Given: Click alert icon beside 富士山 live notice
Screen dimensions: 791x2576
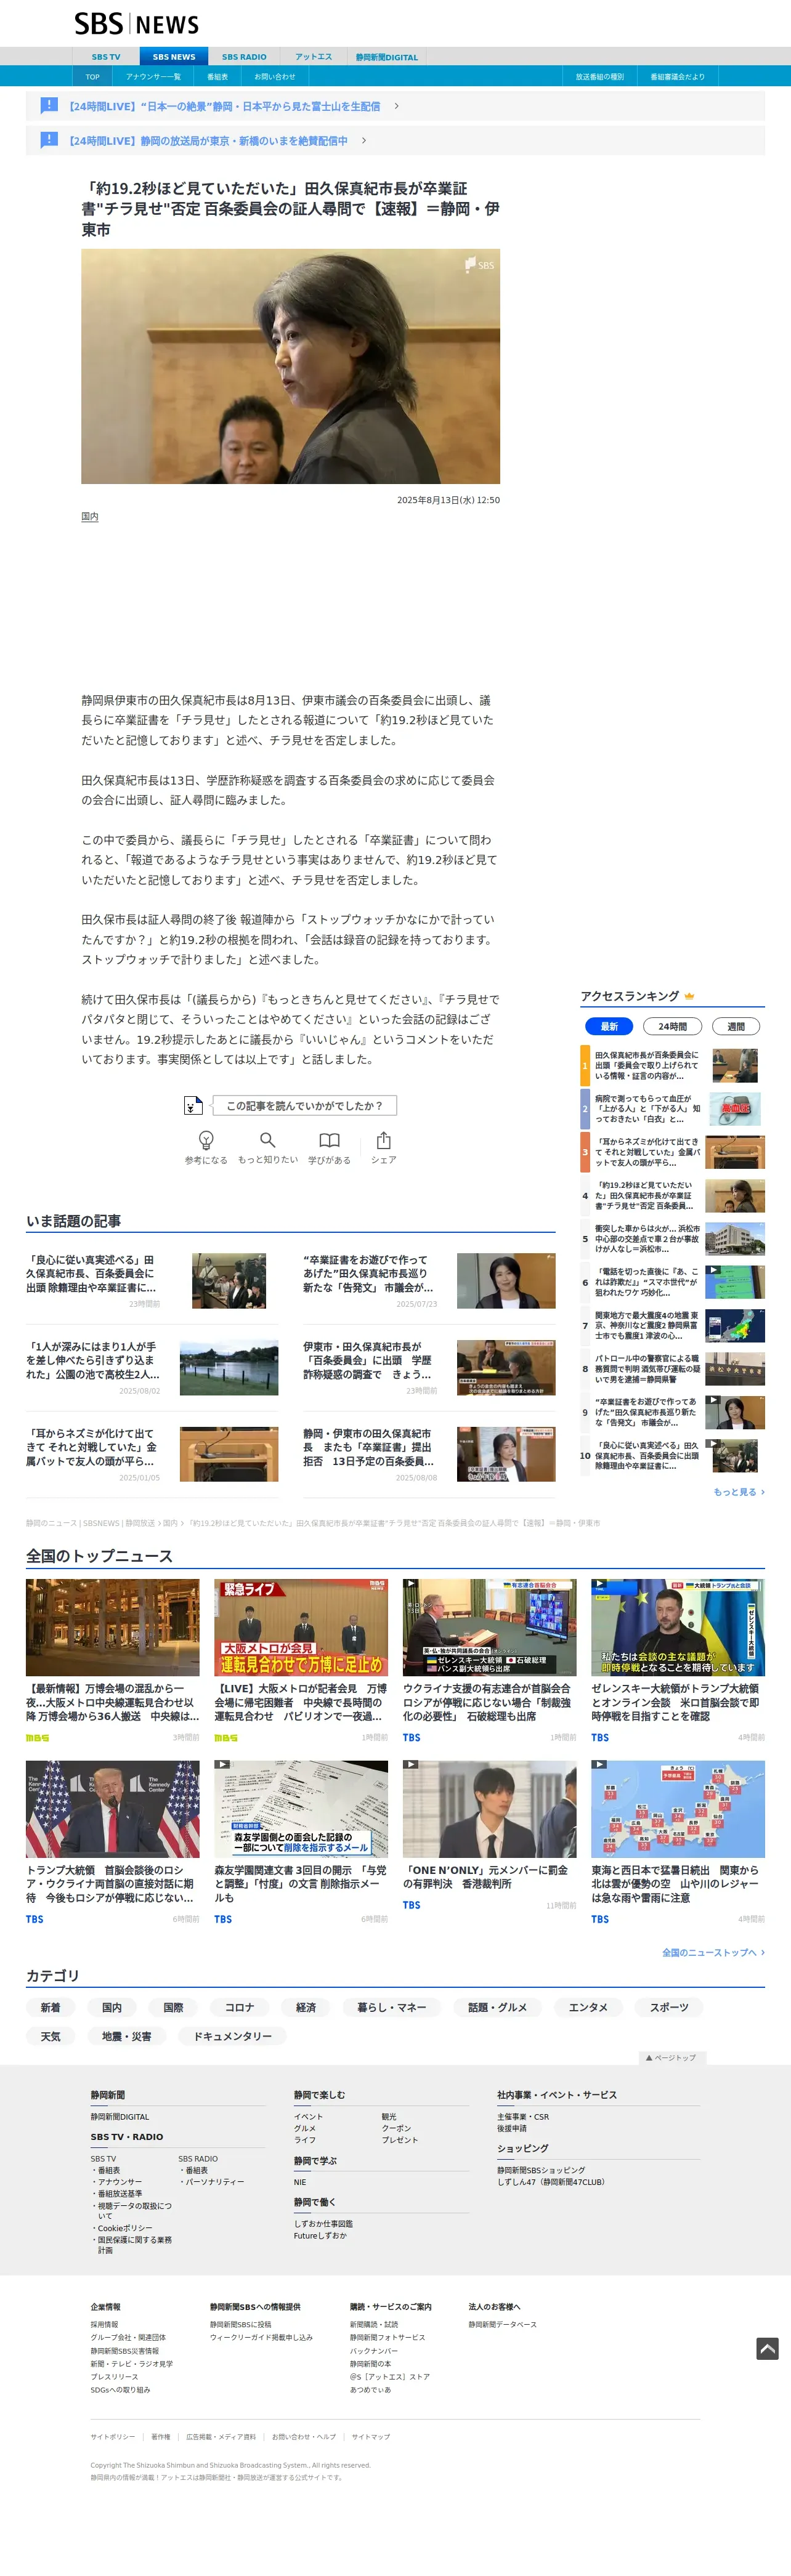Looking at the screenshot, I should tap(49, 105).
